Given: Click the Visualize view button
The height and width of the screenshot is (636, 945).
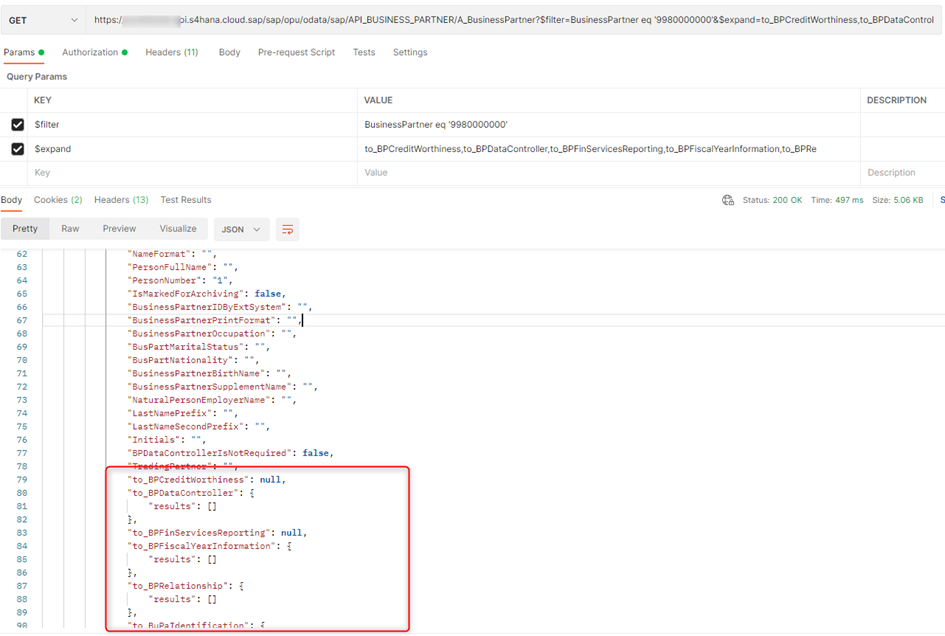Looking at the screenshot, I should coord(178,229).
